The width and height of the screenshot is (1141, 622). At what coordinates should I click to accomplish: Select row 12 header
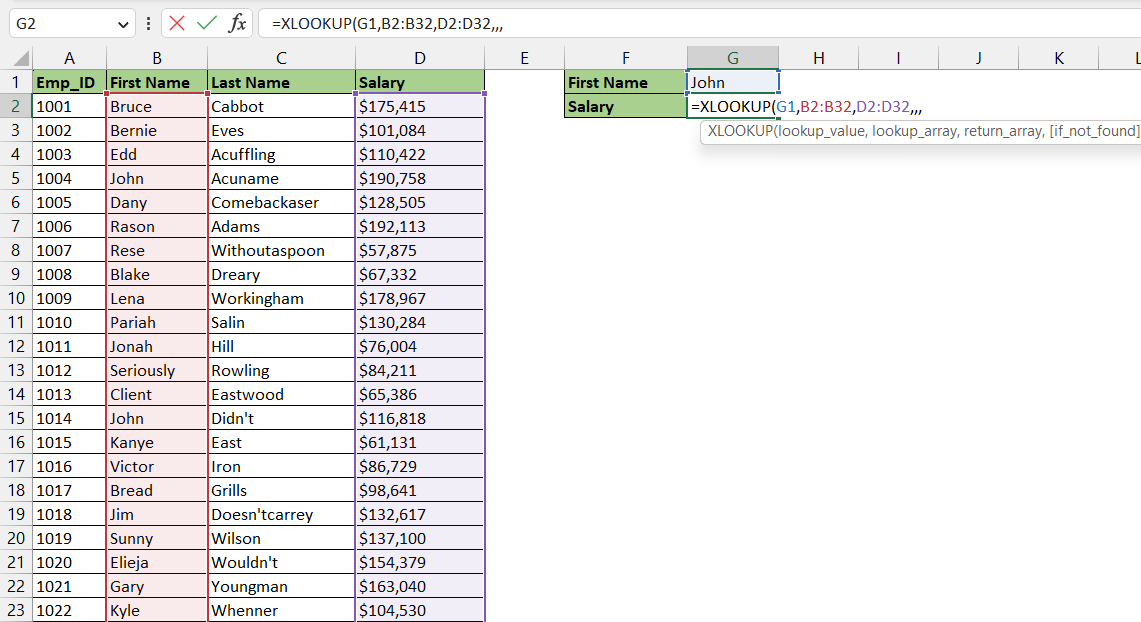[15, 346]
